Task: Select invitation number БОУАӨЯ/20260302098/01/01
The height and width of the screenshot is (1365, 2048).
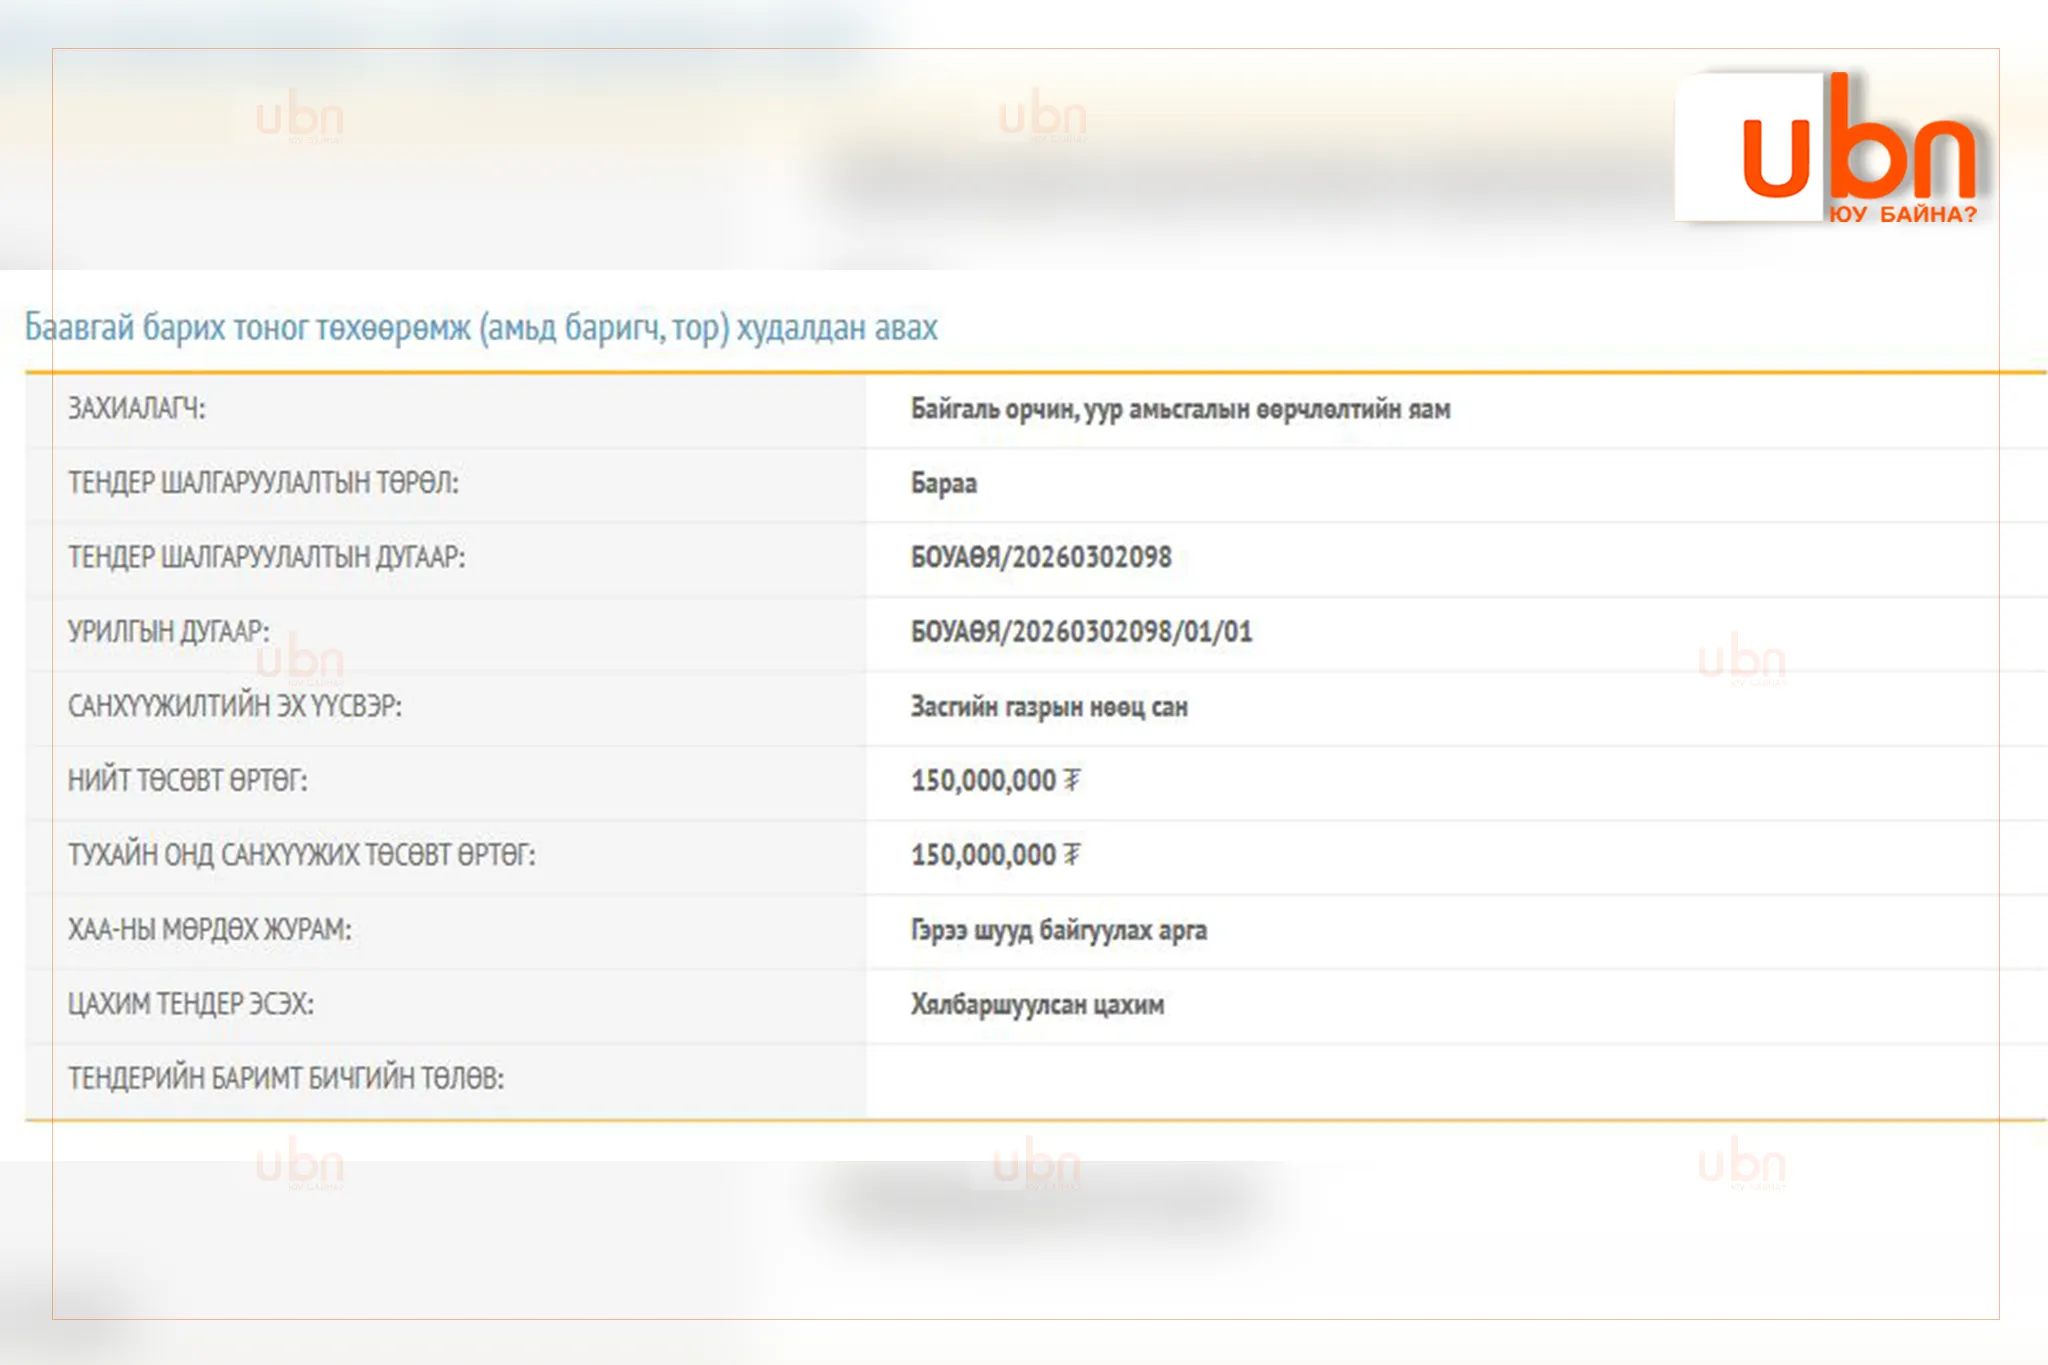Action: pyautogui.click(x=1081, y=632)
